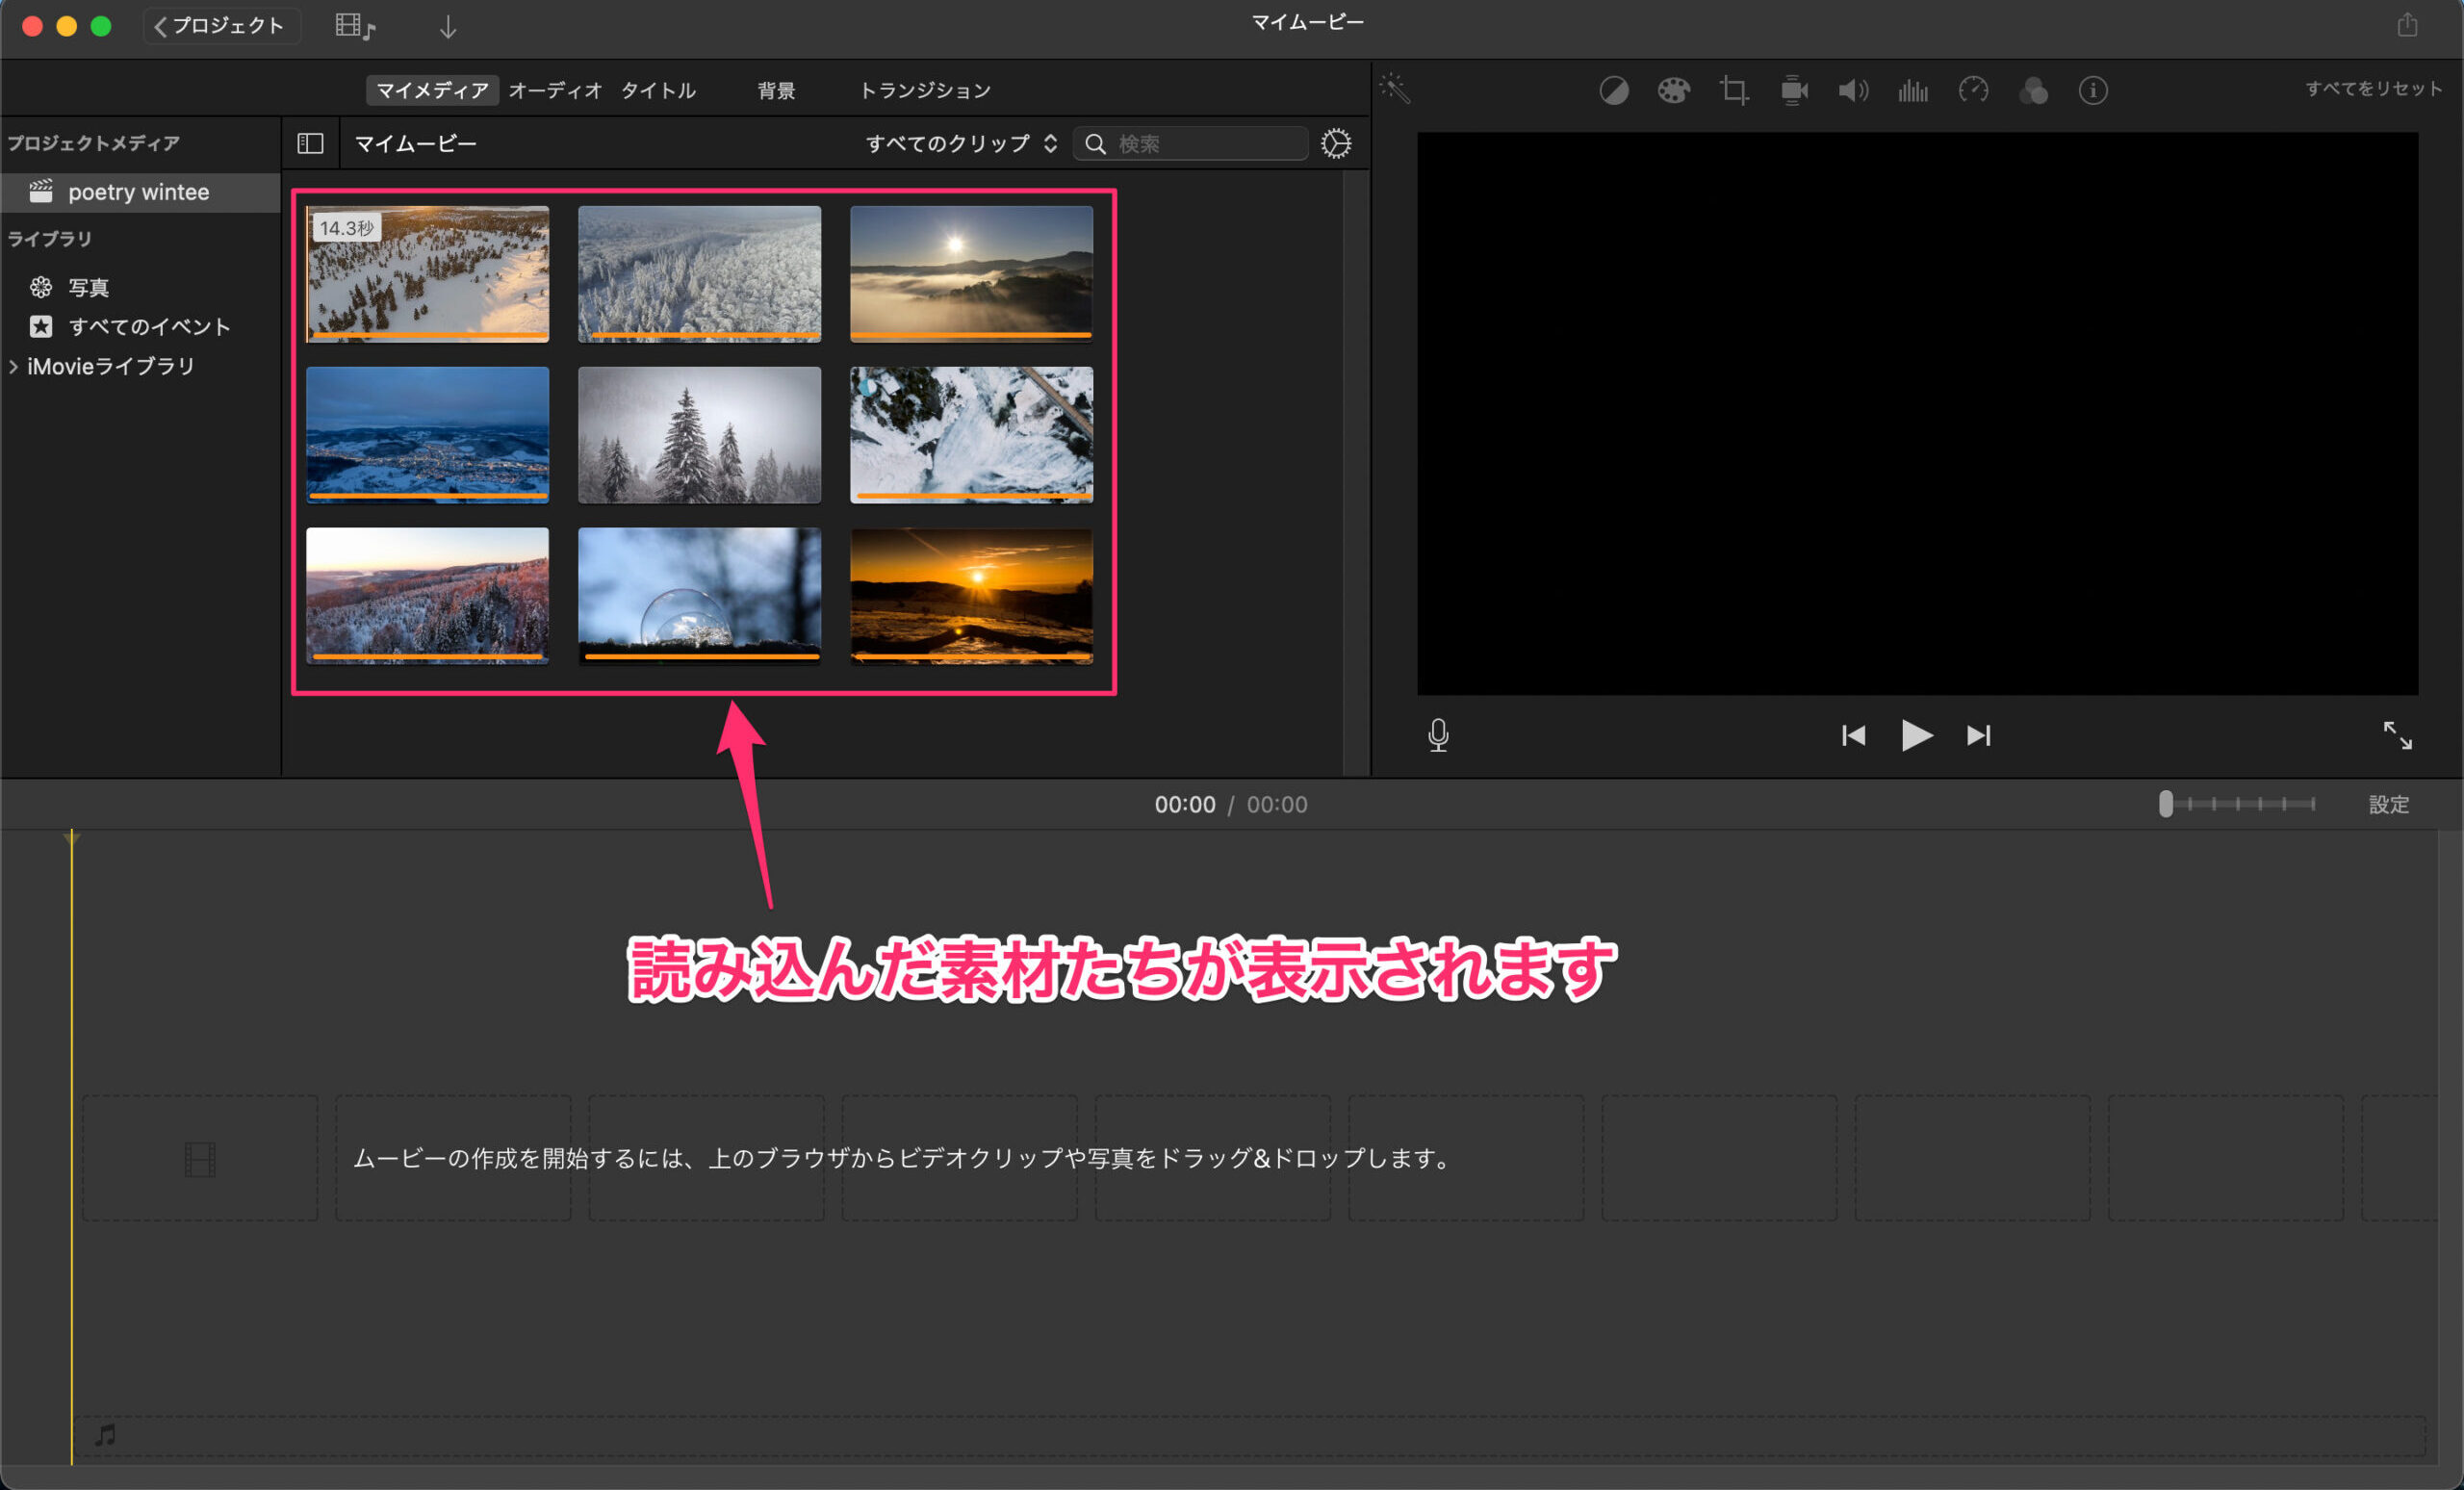Screen dimensions: 2464x1490
Task: Switch to the トランジション tab
Action: click(925, 91)
